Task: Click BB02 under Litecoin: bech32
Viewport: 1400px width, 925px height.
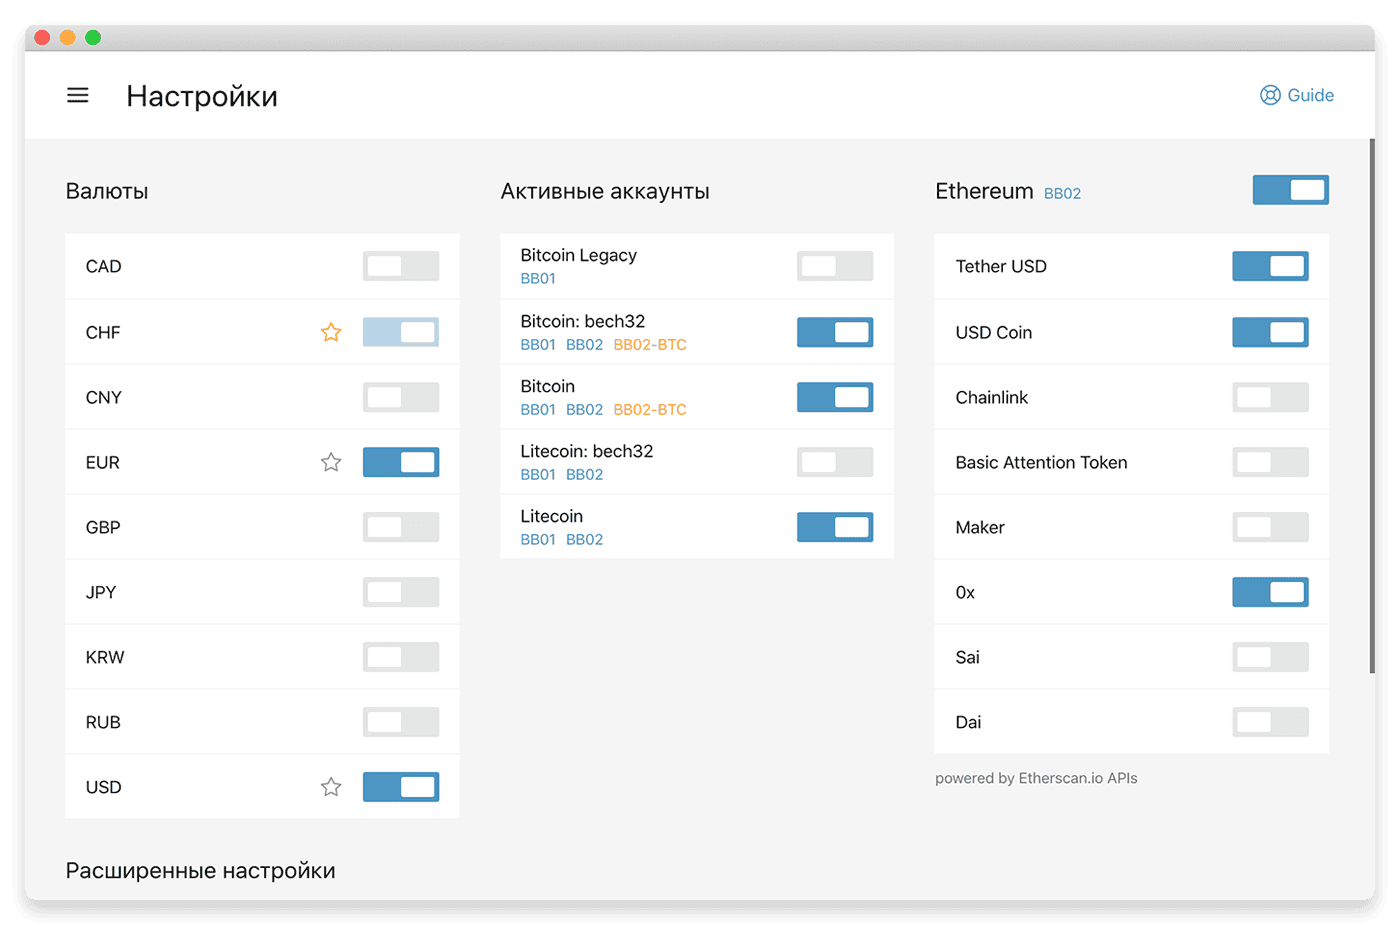Action: pyautogui.click(x=584, y=475)
